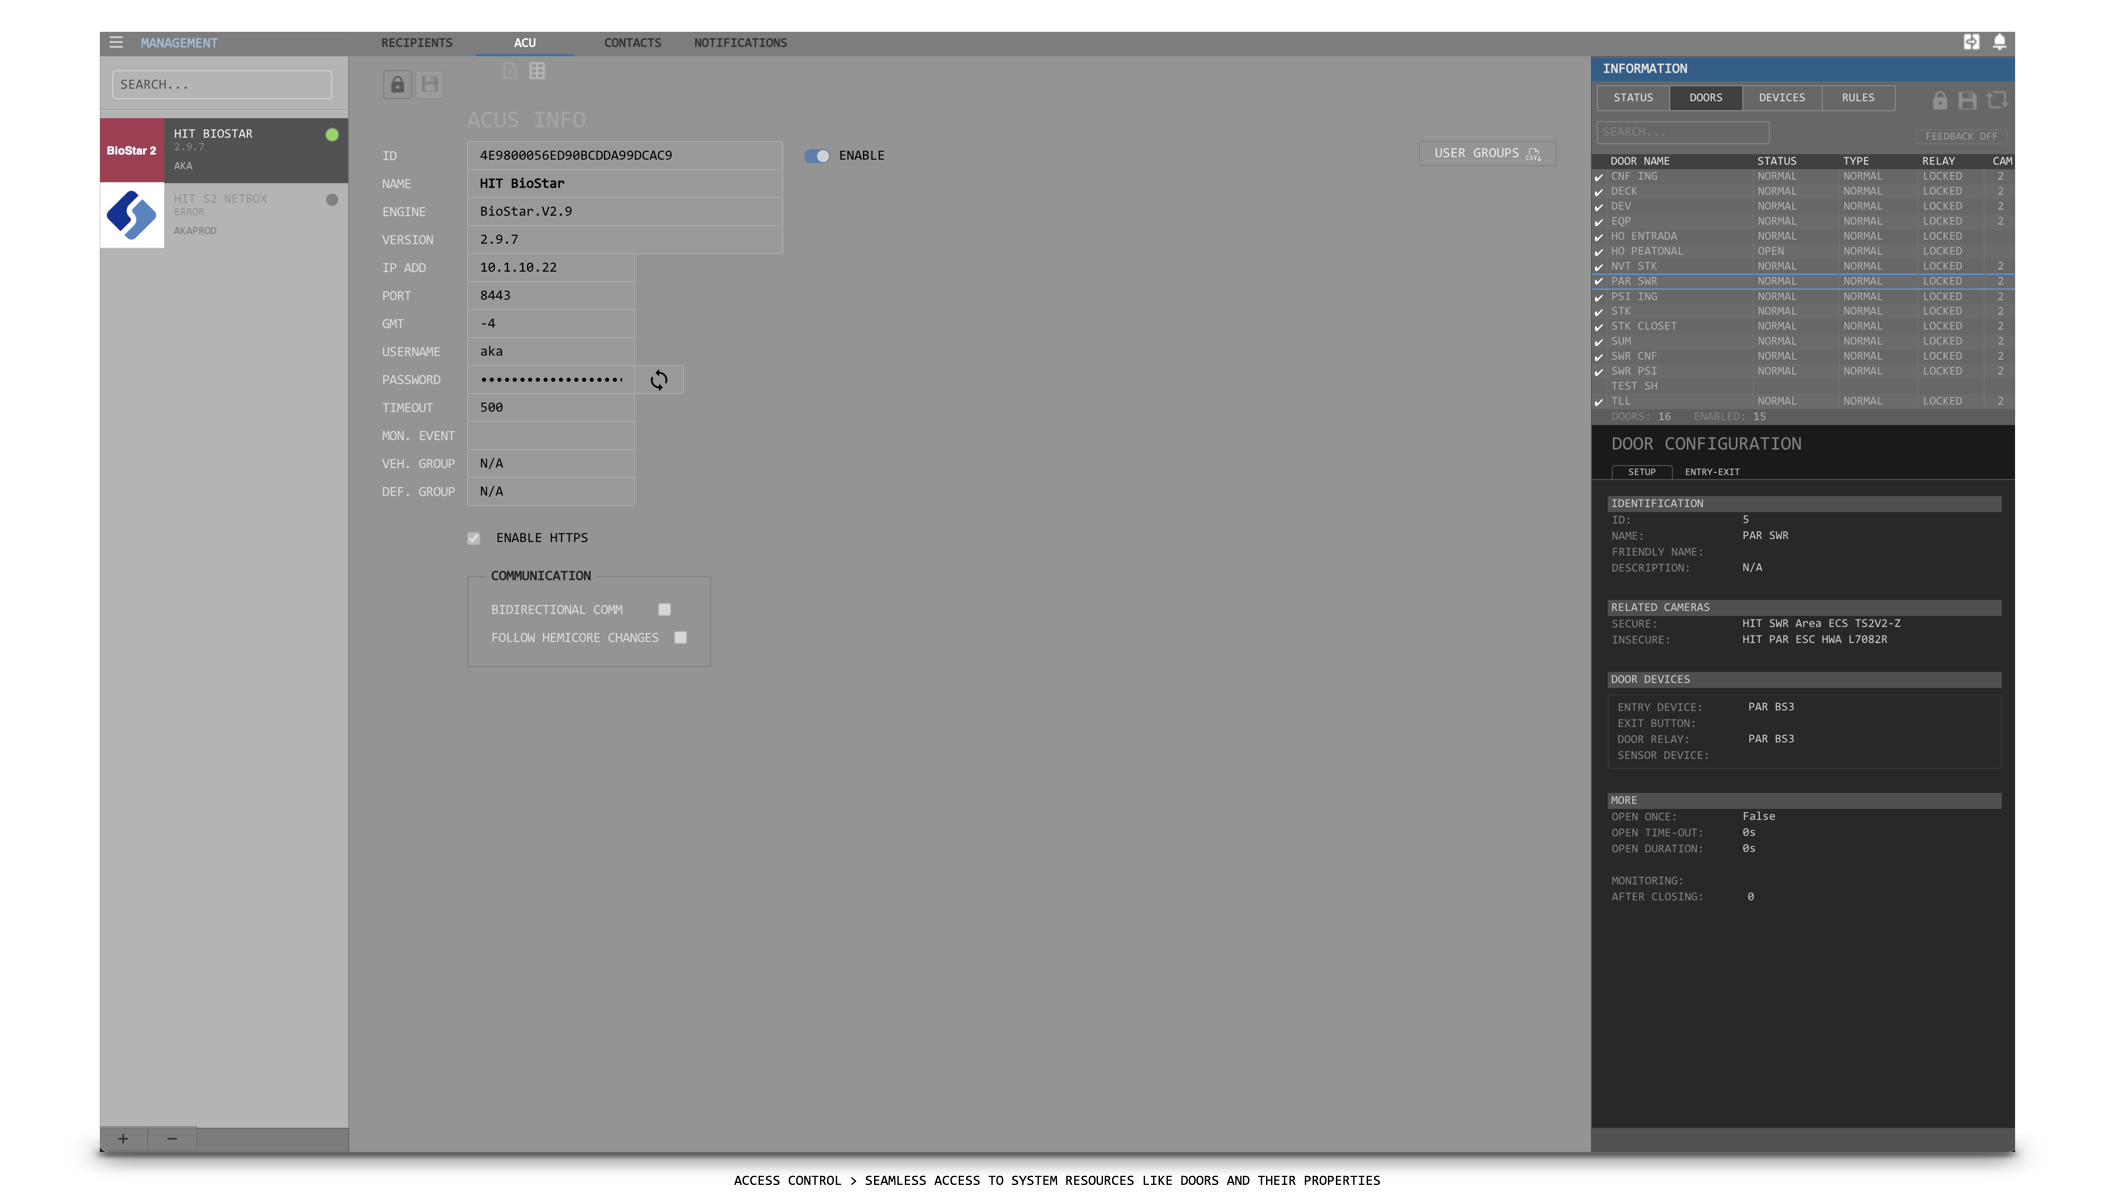Click the plus button below the device list

[123, 1138]
